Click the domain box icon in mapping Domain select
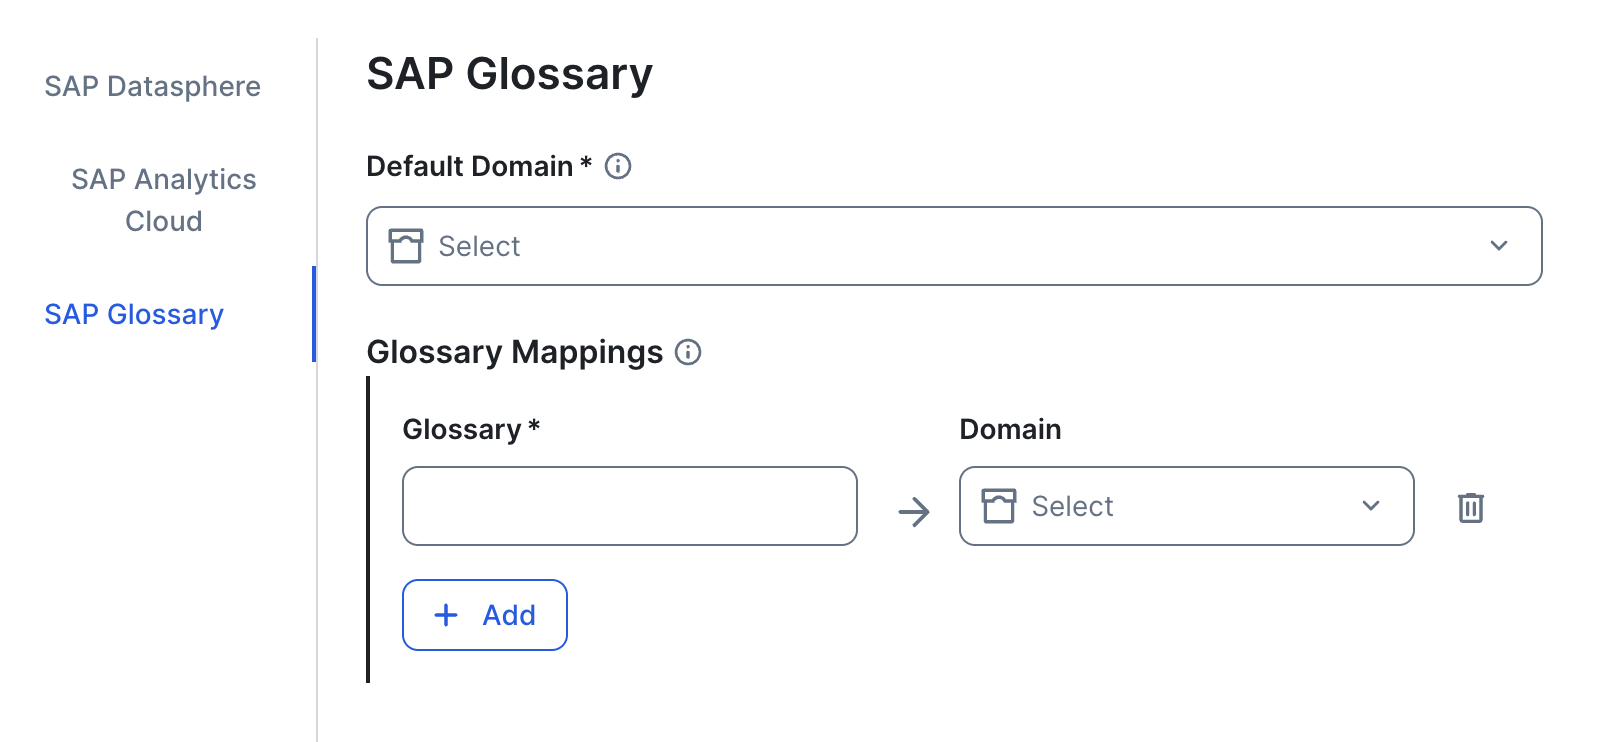The width and height of the screenshot is (1604, 742). click(x=999, y=506)
